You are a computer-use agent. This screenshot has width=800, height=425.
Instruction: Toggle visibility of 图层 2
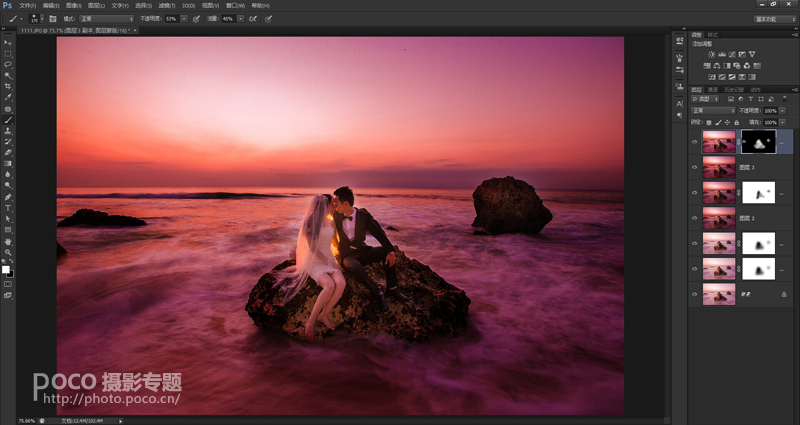coord(694,218)
